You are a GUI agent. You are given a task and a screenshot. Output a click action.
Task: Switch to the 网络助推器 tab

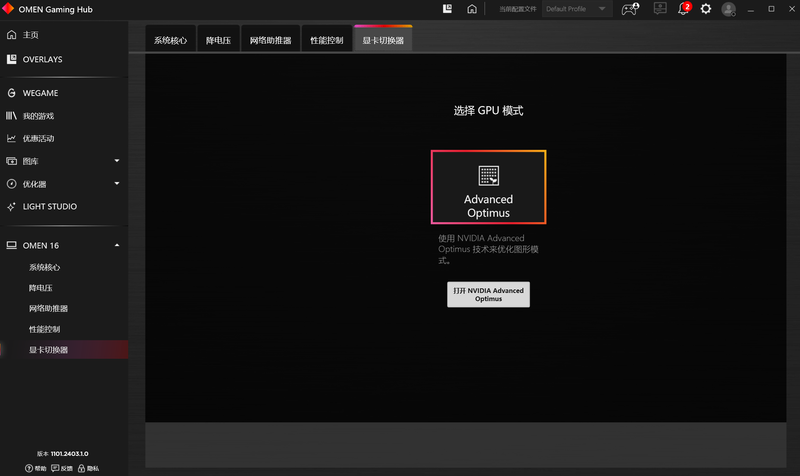coord(270,41)
